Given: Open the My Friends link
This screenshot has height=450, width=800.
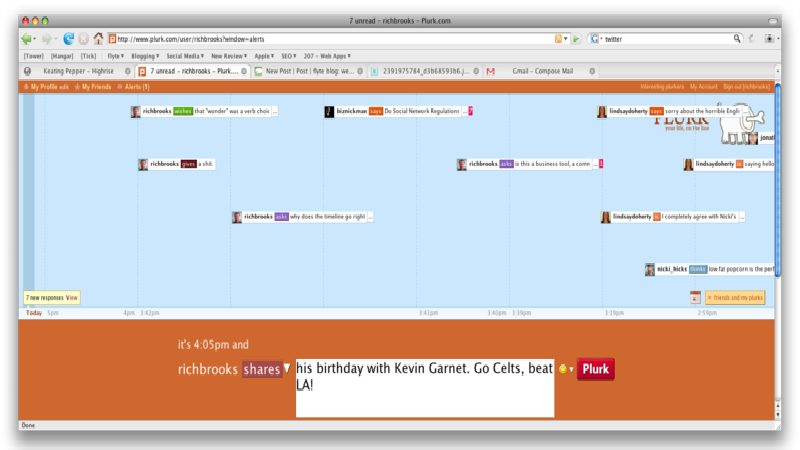Looking at the screenshot, I should click(96, 87).
